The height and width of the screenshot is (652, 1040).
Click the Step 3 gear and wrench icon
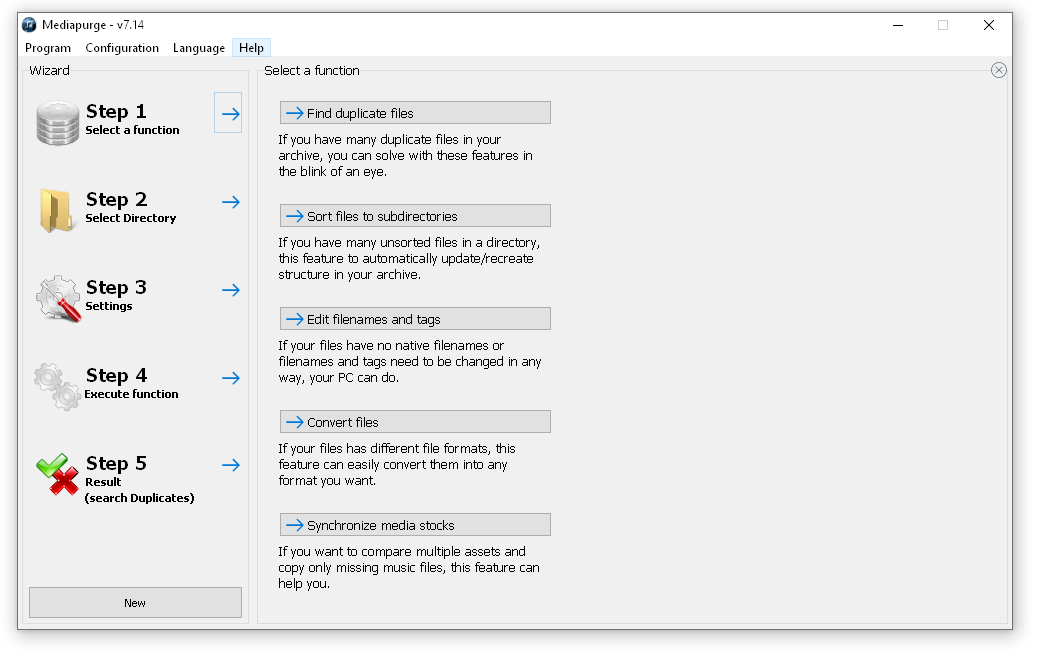tap(57, 298)
